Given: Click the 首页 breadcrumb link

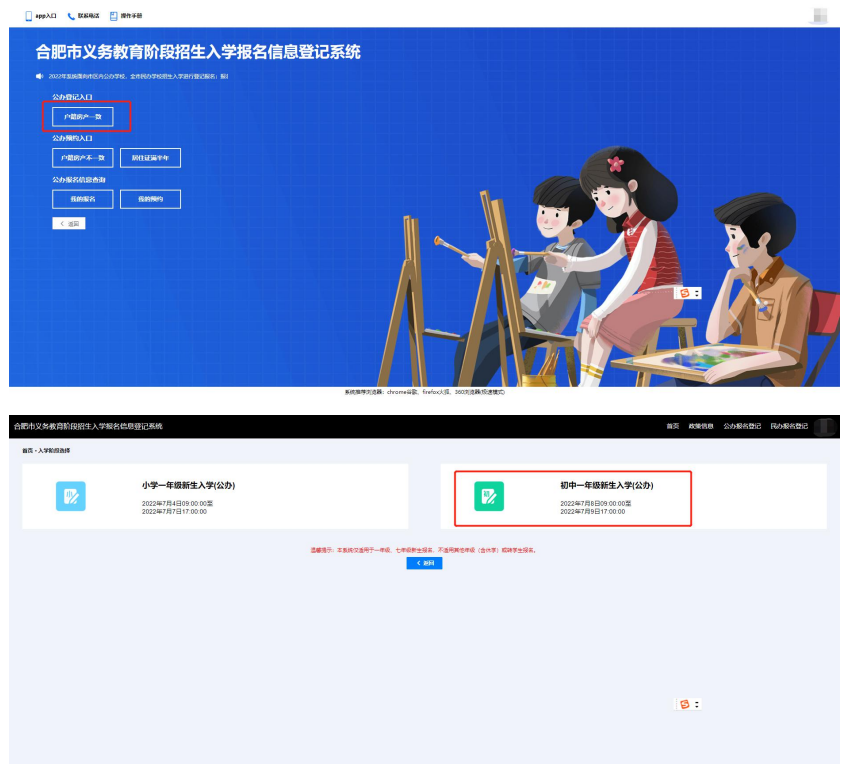Looking at the screenshot, I should [27, 451].
